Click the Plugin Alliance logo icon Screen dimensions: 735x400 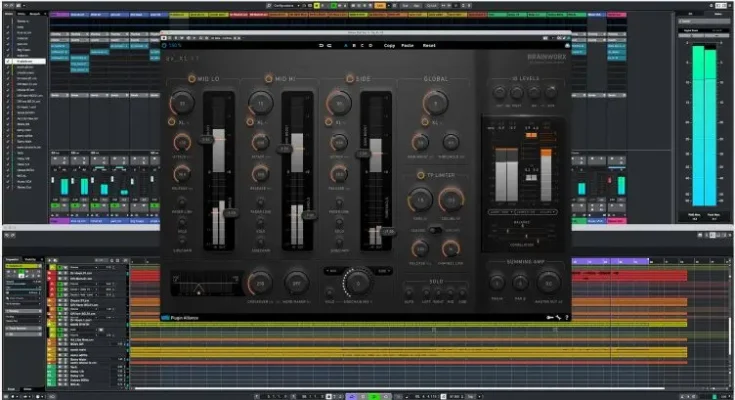tap(166, 318)
